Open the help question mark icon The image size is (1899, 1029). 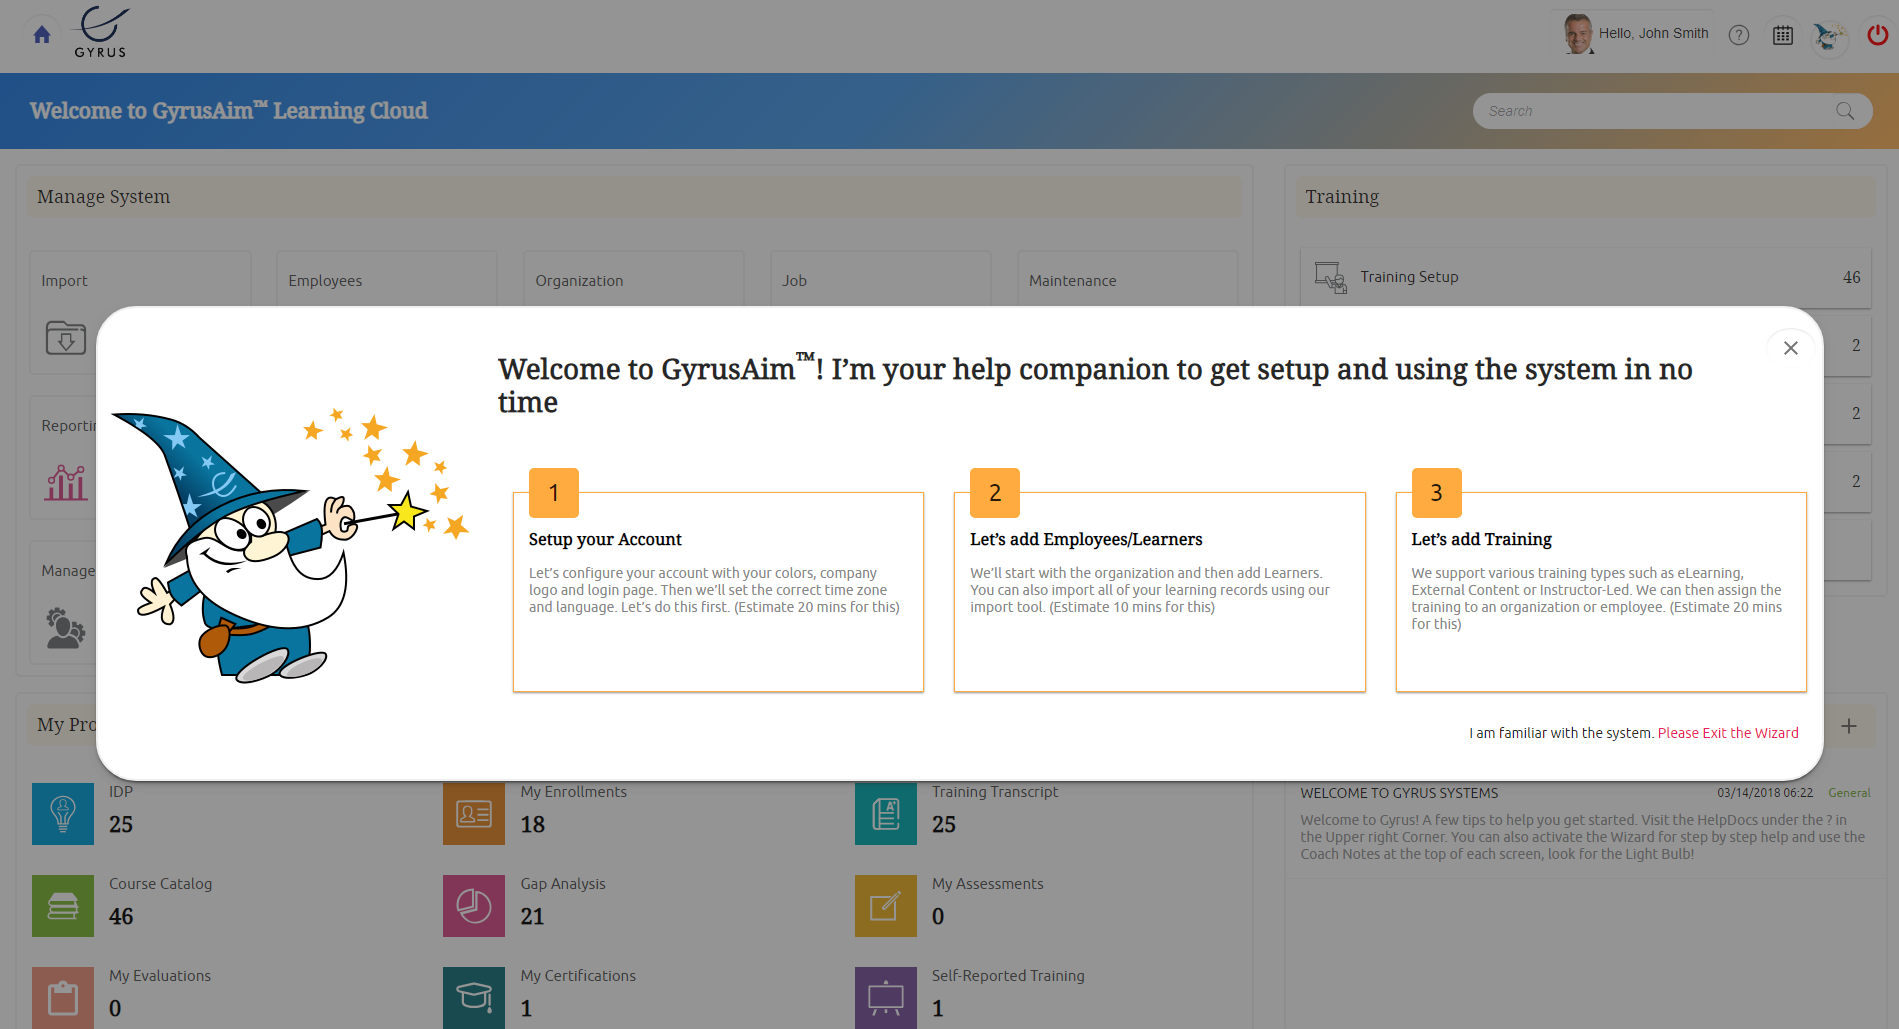pos(1739,35)
